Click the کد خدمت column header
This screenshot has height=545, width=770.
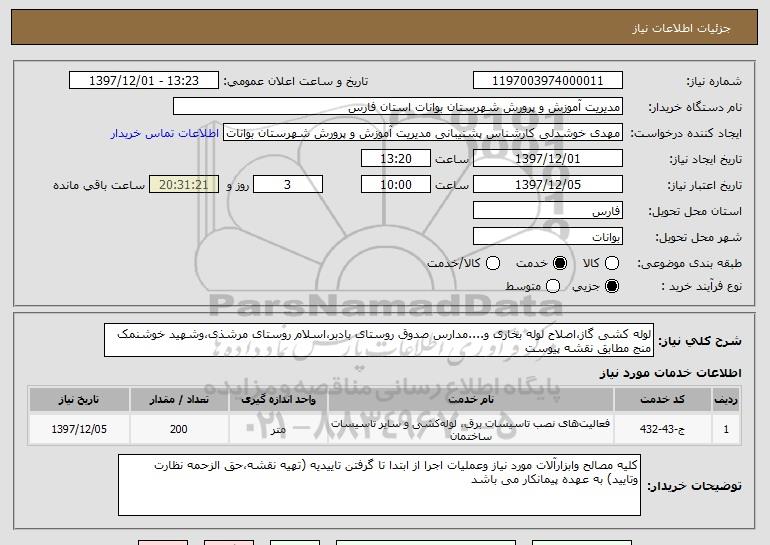pos(662,400)
